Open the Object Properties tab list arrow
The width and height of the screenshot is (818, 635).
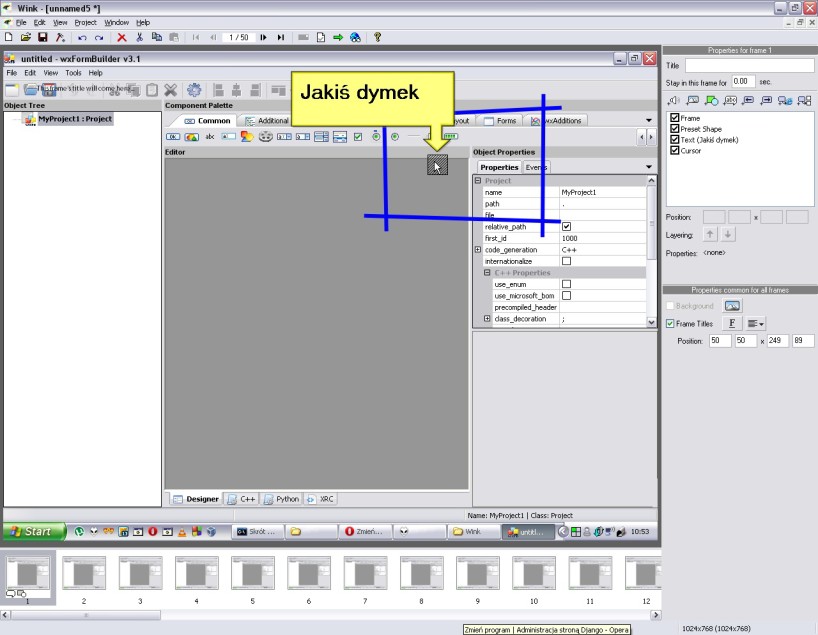tap(649, 167)
